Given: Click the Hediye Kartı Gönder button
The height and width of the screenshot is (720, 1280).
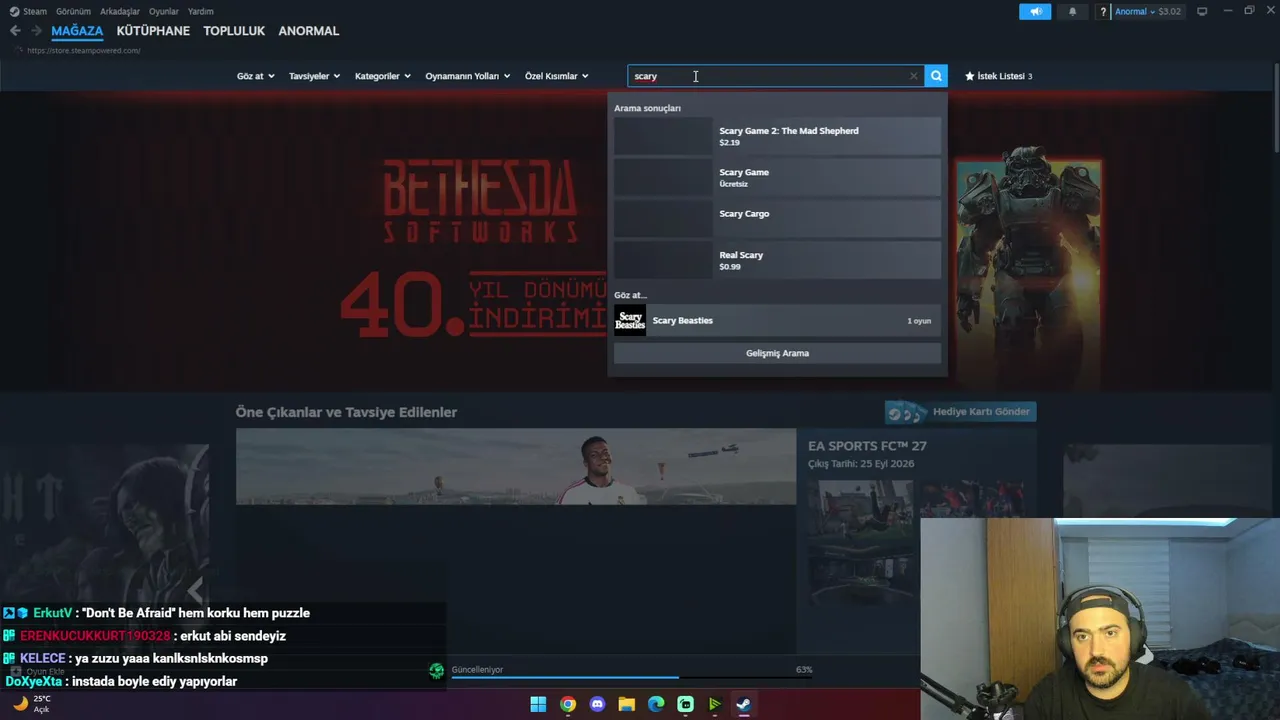Looking at the screenshot, I should [x=960, y=412].
